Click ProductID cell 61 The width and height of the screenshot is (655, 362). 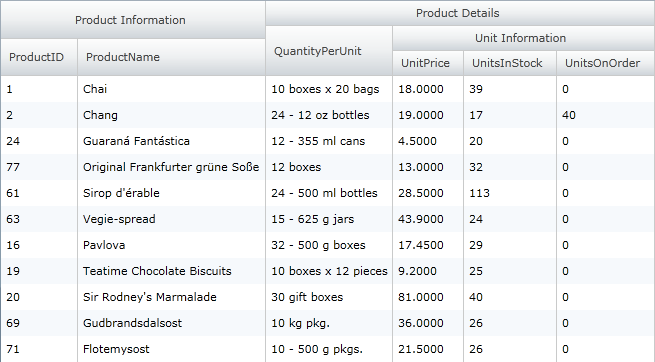39,193
